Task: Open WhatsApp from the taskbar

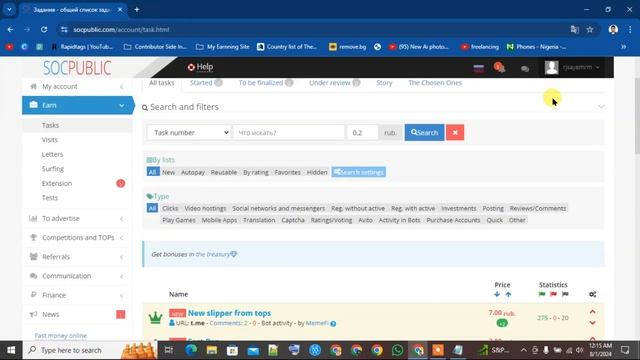Action: tap(397, 350)
